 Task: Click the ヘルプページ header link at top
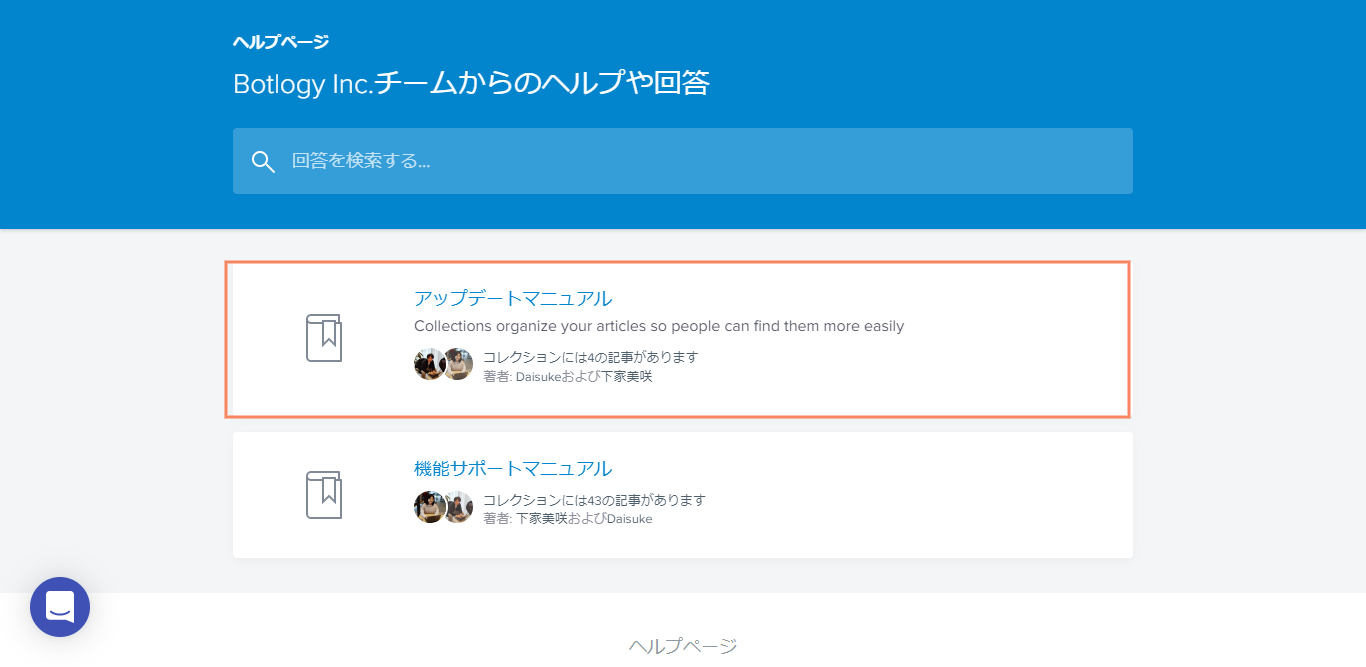(281, 42)
